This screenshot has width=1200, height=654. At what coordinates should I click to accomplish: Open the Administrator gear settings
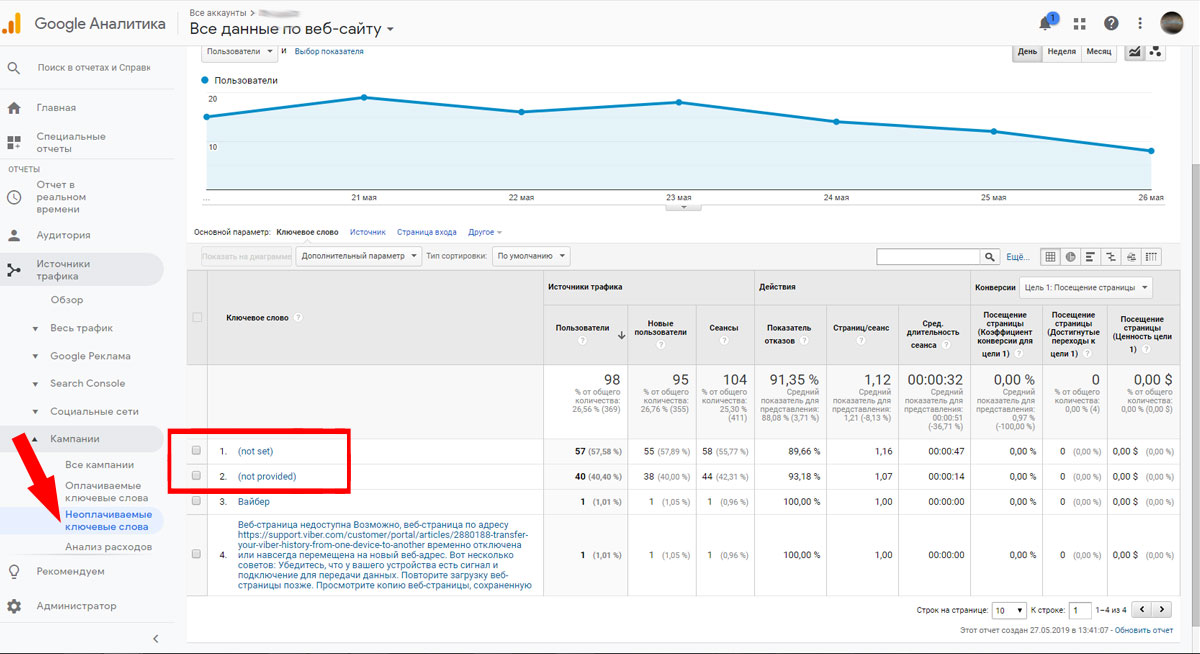coord(15,606)
